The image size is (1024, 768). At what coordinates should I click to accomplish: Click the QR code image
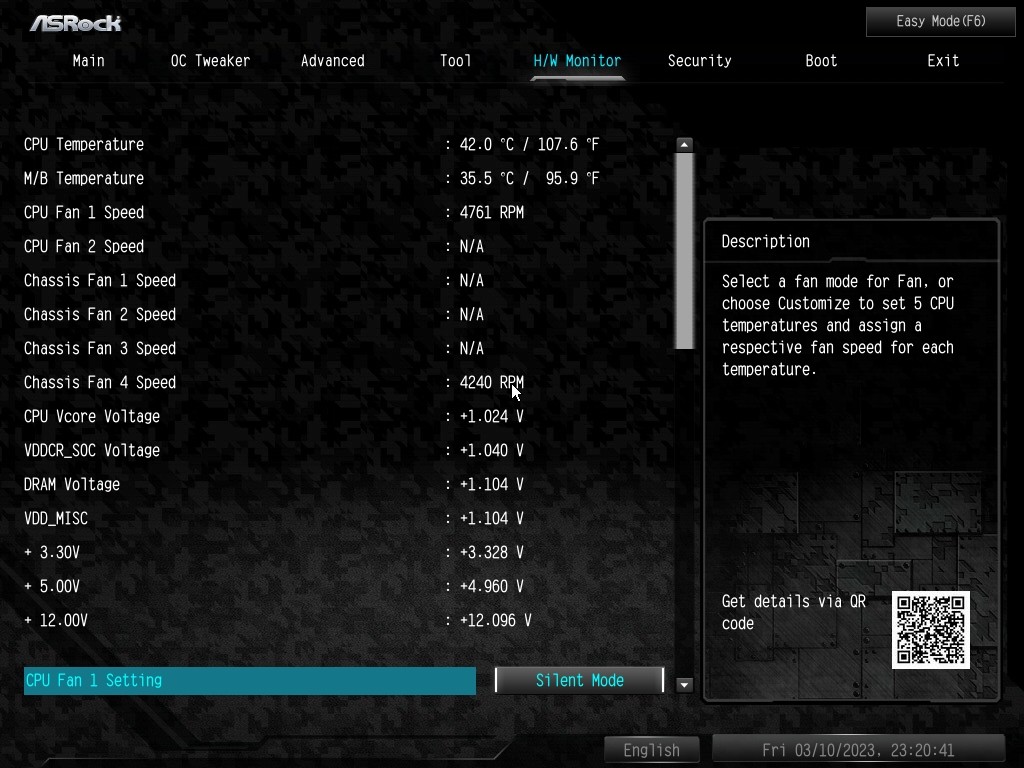(930, 630)
